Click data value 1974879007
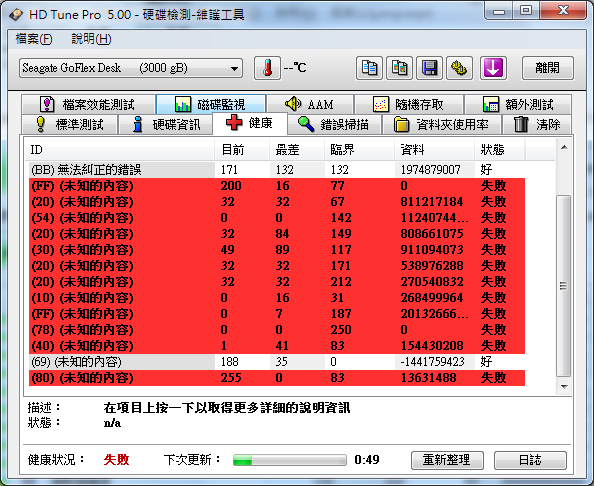Viewport: 594px width, 486px height. (x=430, y=169)
